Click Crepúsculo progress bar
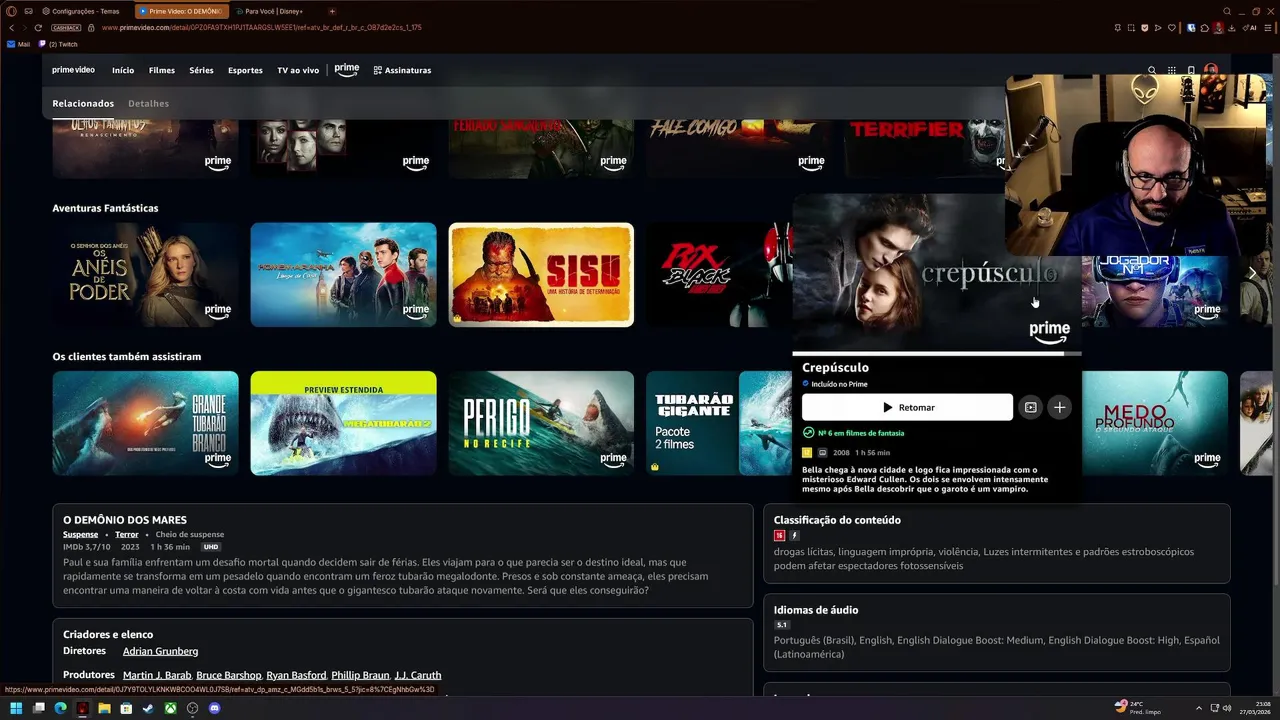Viewport: 1280px width, 720px height. (936, 353)
